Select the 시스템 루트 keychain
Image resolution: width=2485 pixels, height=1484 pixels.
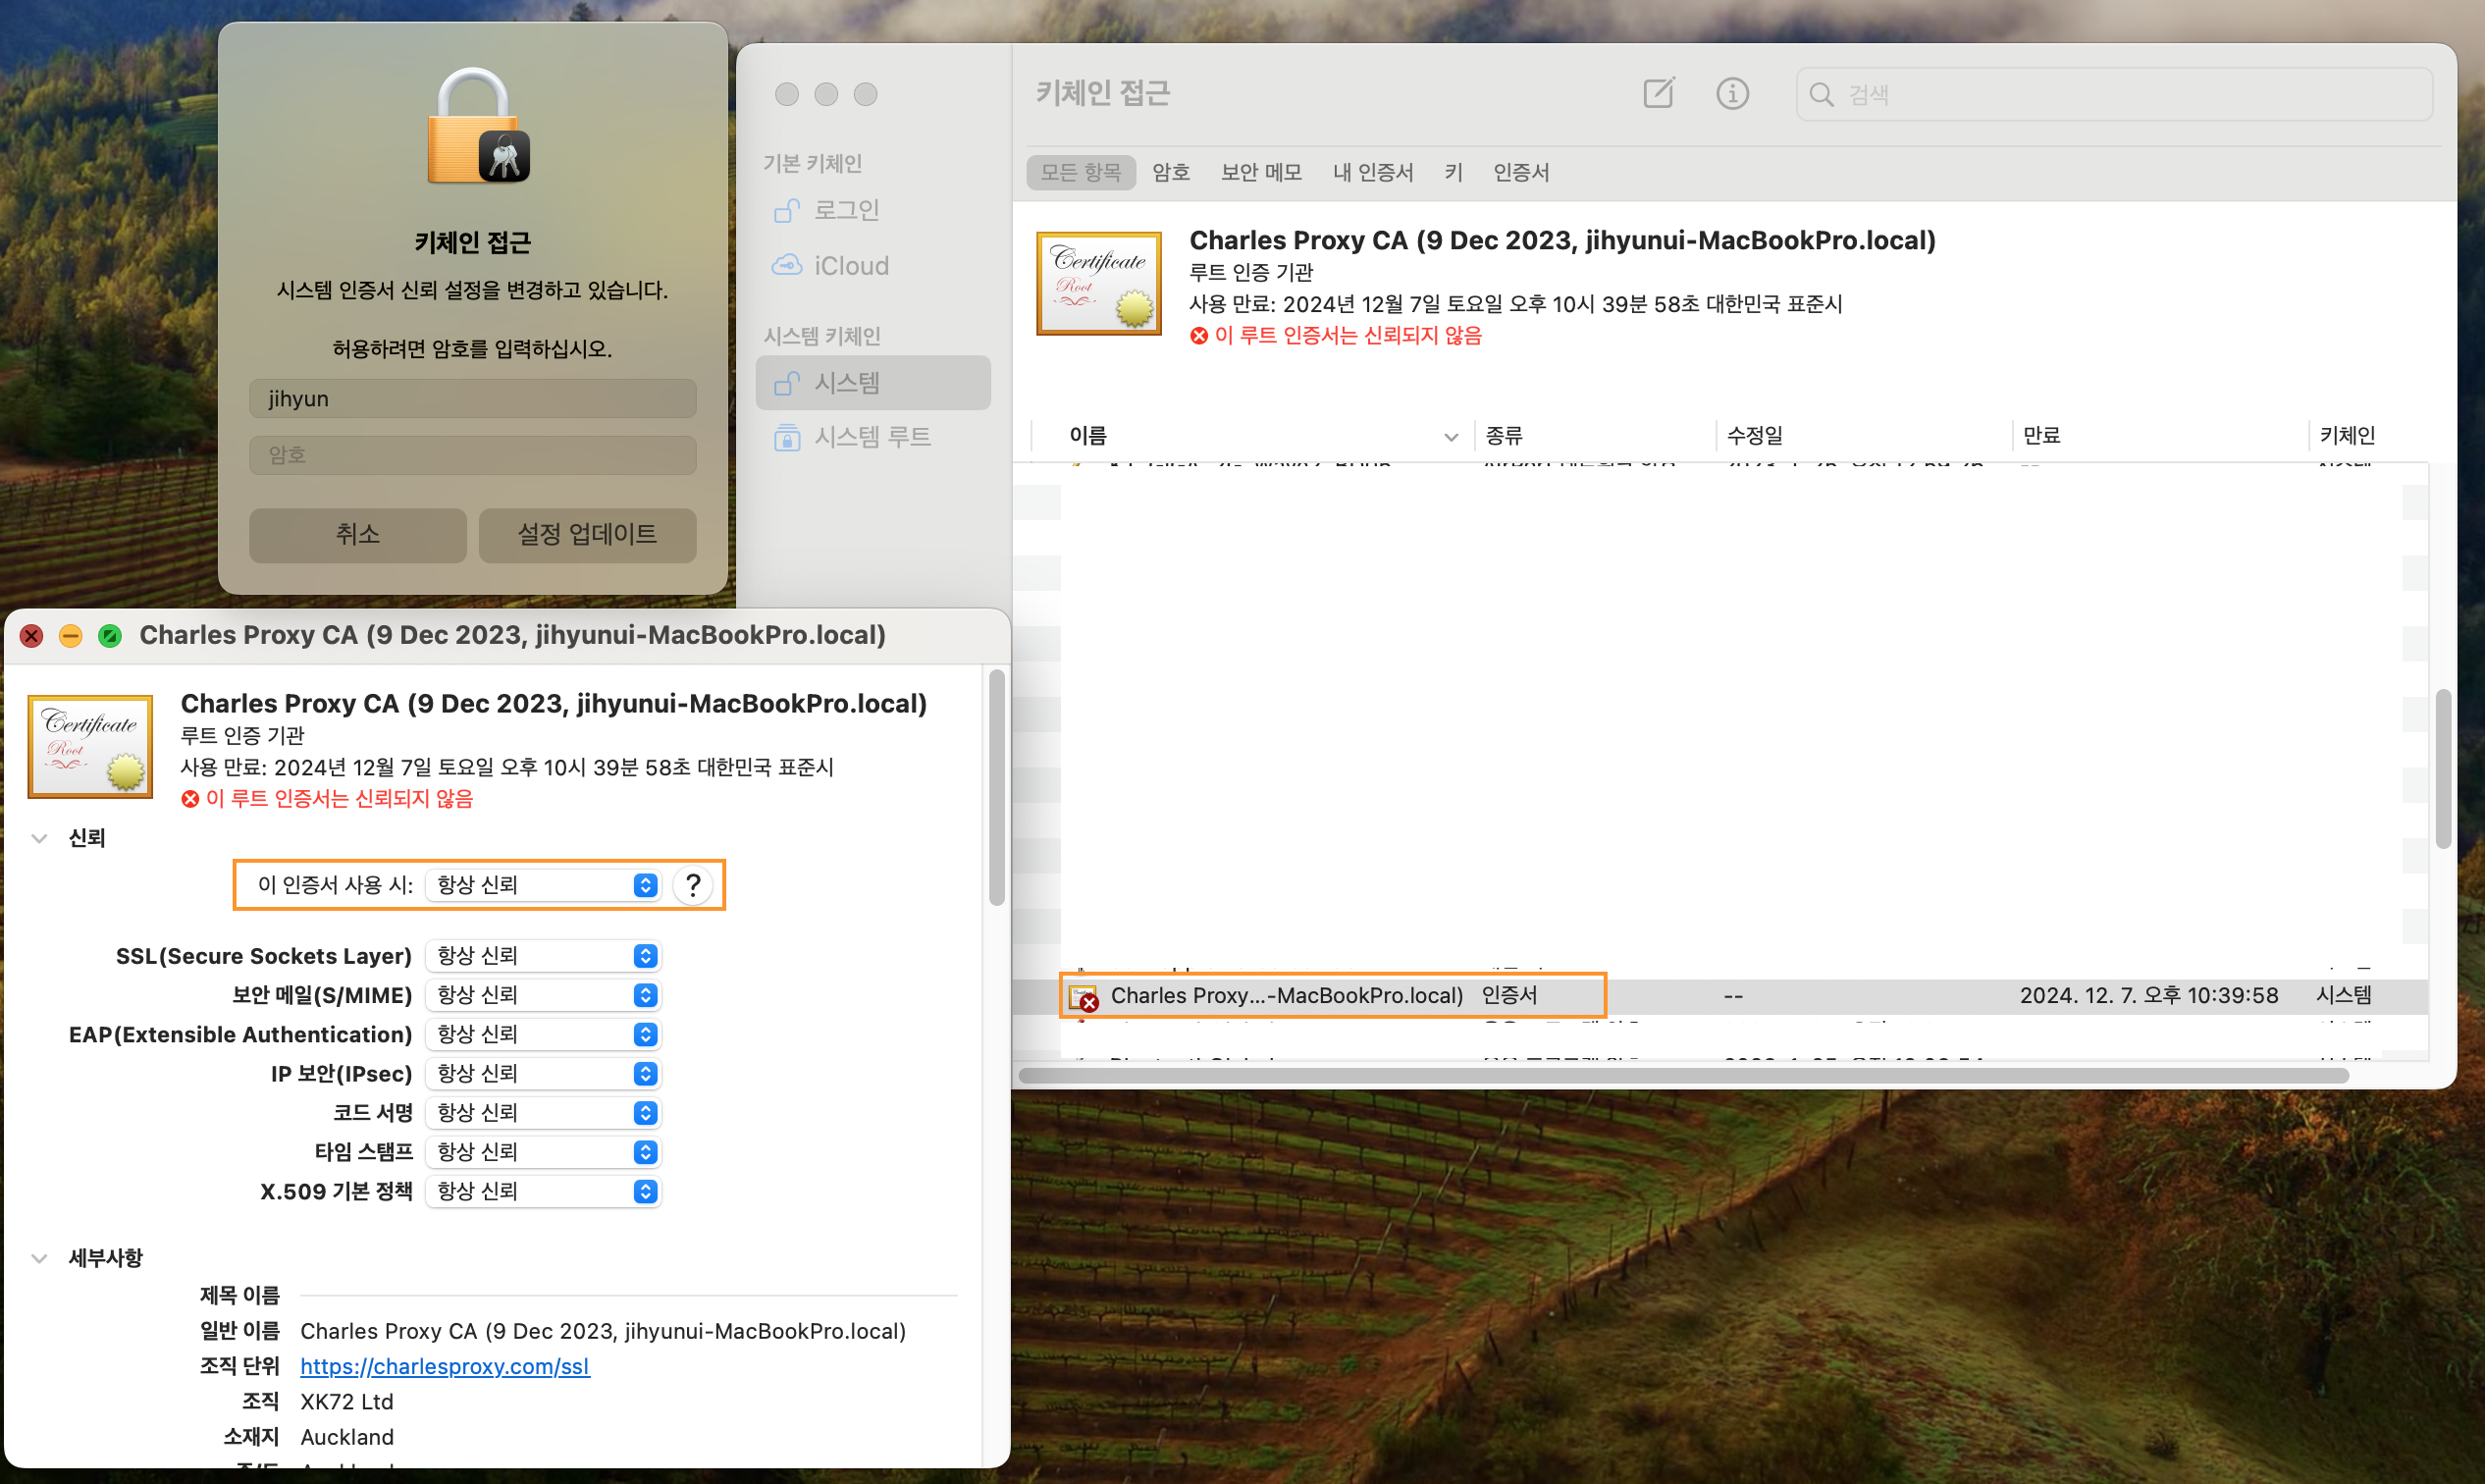point(871,437)
